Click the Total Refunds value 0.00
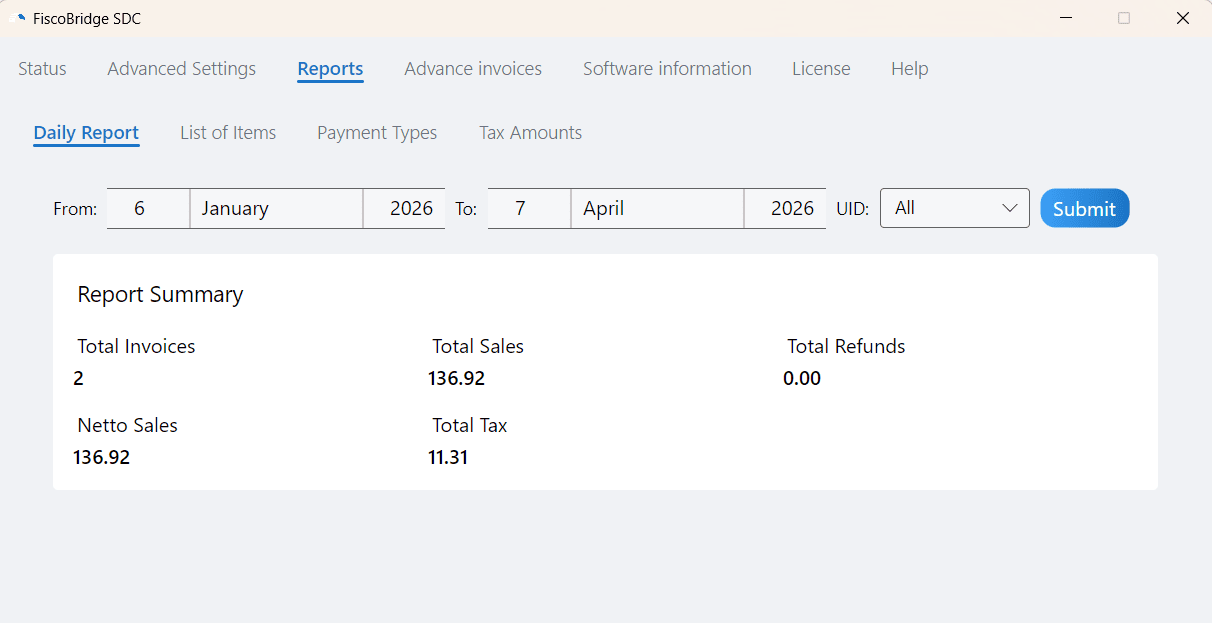This screenshot has width=1212, height=623. 802,378
